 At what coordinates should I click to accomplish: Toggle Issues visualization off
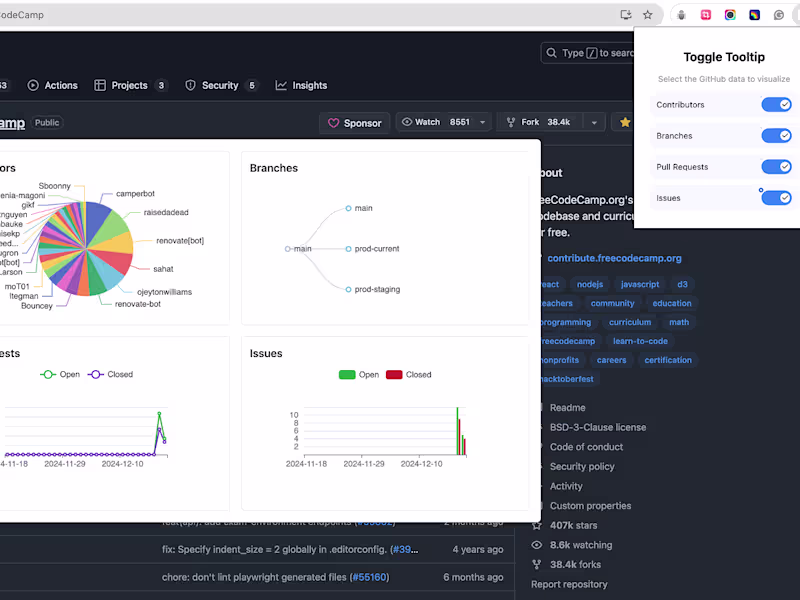coord(777,197)
